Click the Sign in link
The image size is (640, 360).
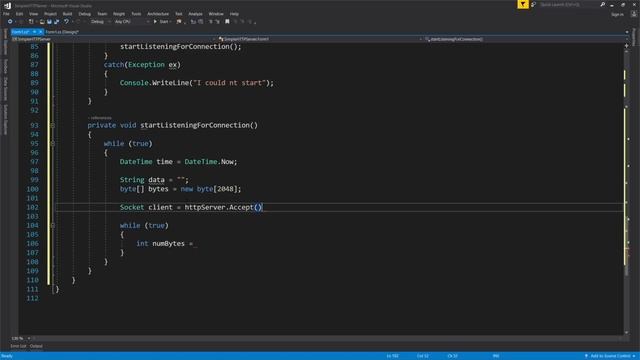(x=617, y=14)
